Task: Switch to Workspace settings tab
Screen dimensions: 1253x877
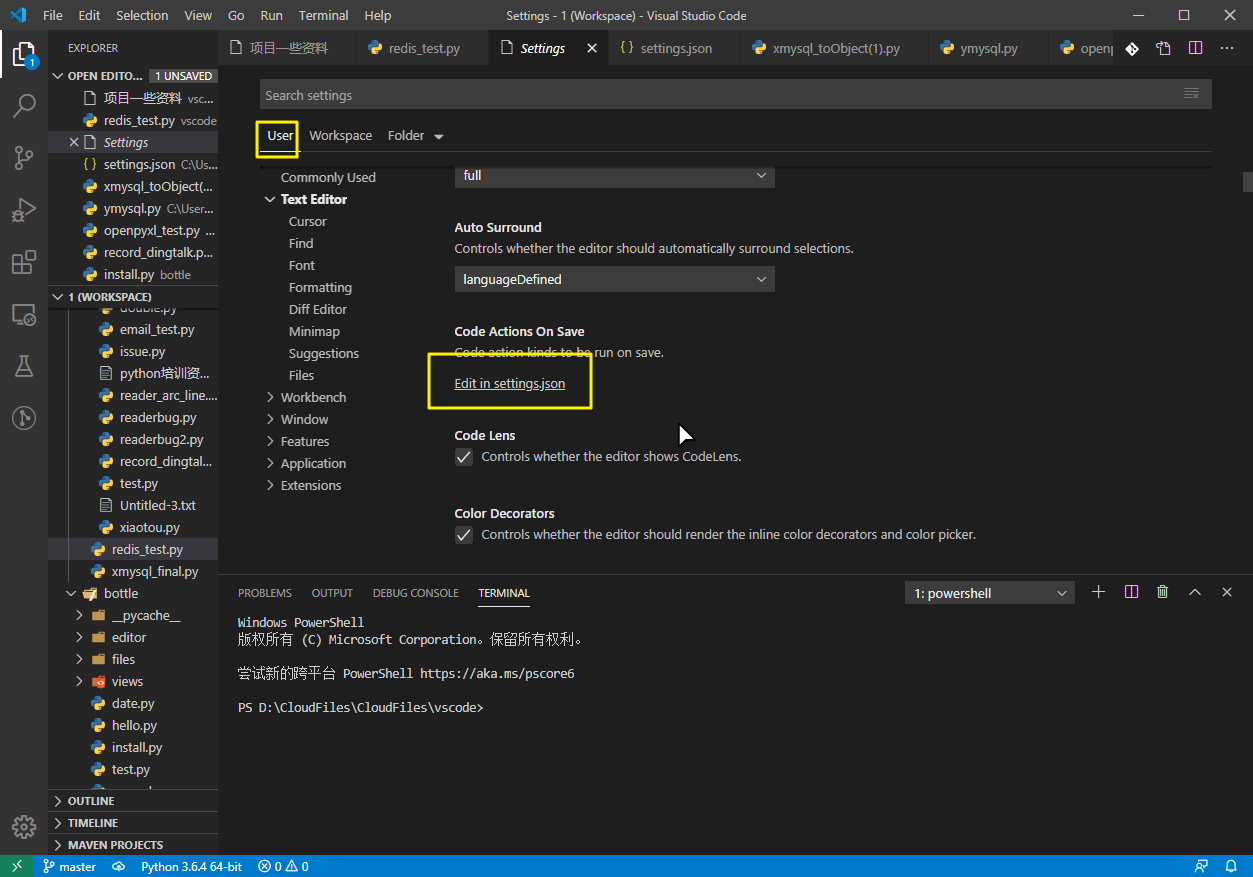Action: point(341,135)
